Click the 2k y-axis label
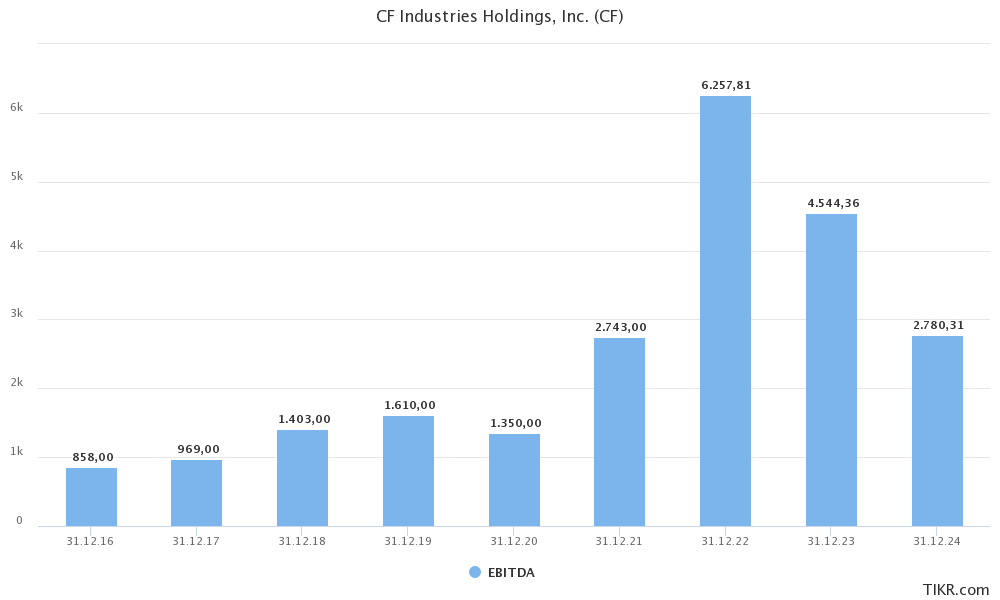The width and height of the screenshot is (1000, 600). tap(17, 382)
